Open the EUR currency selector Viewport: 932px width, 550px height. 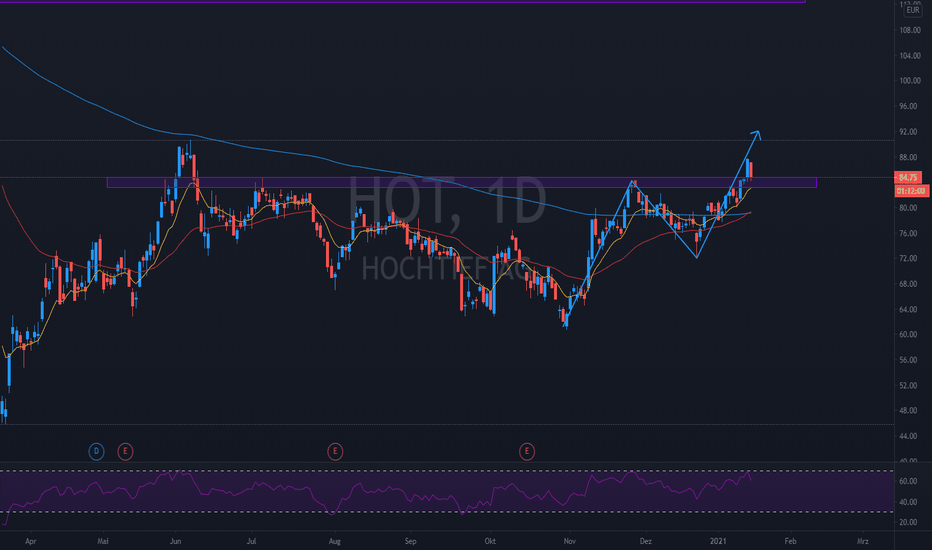(x=912, y=10)
